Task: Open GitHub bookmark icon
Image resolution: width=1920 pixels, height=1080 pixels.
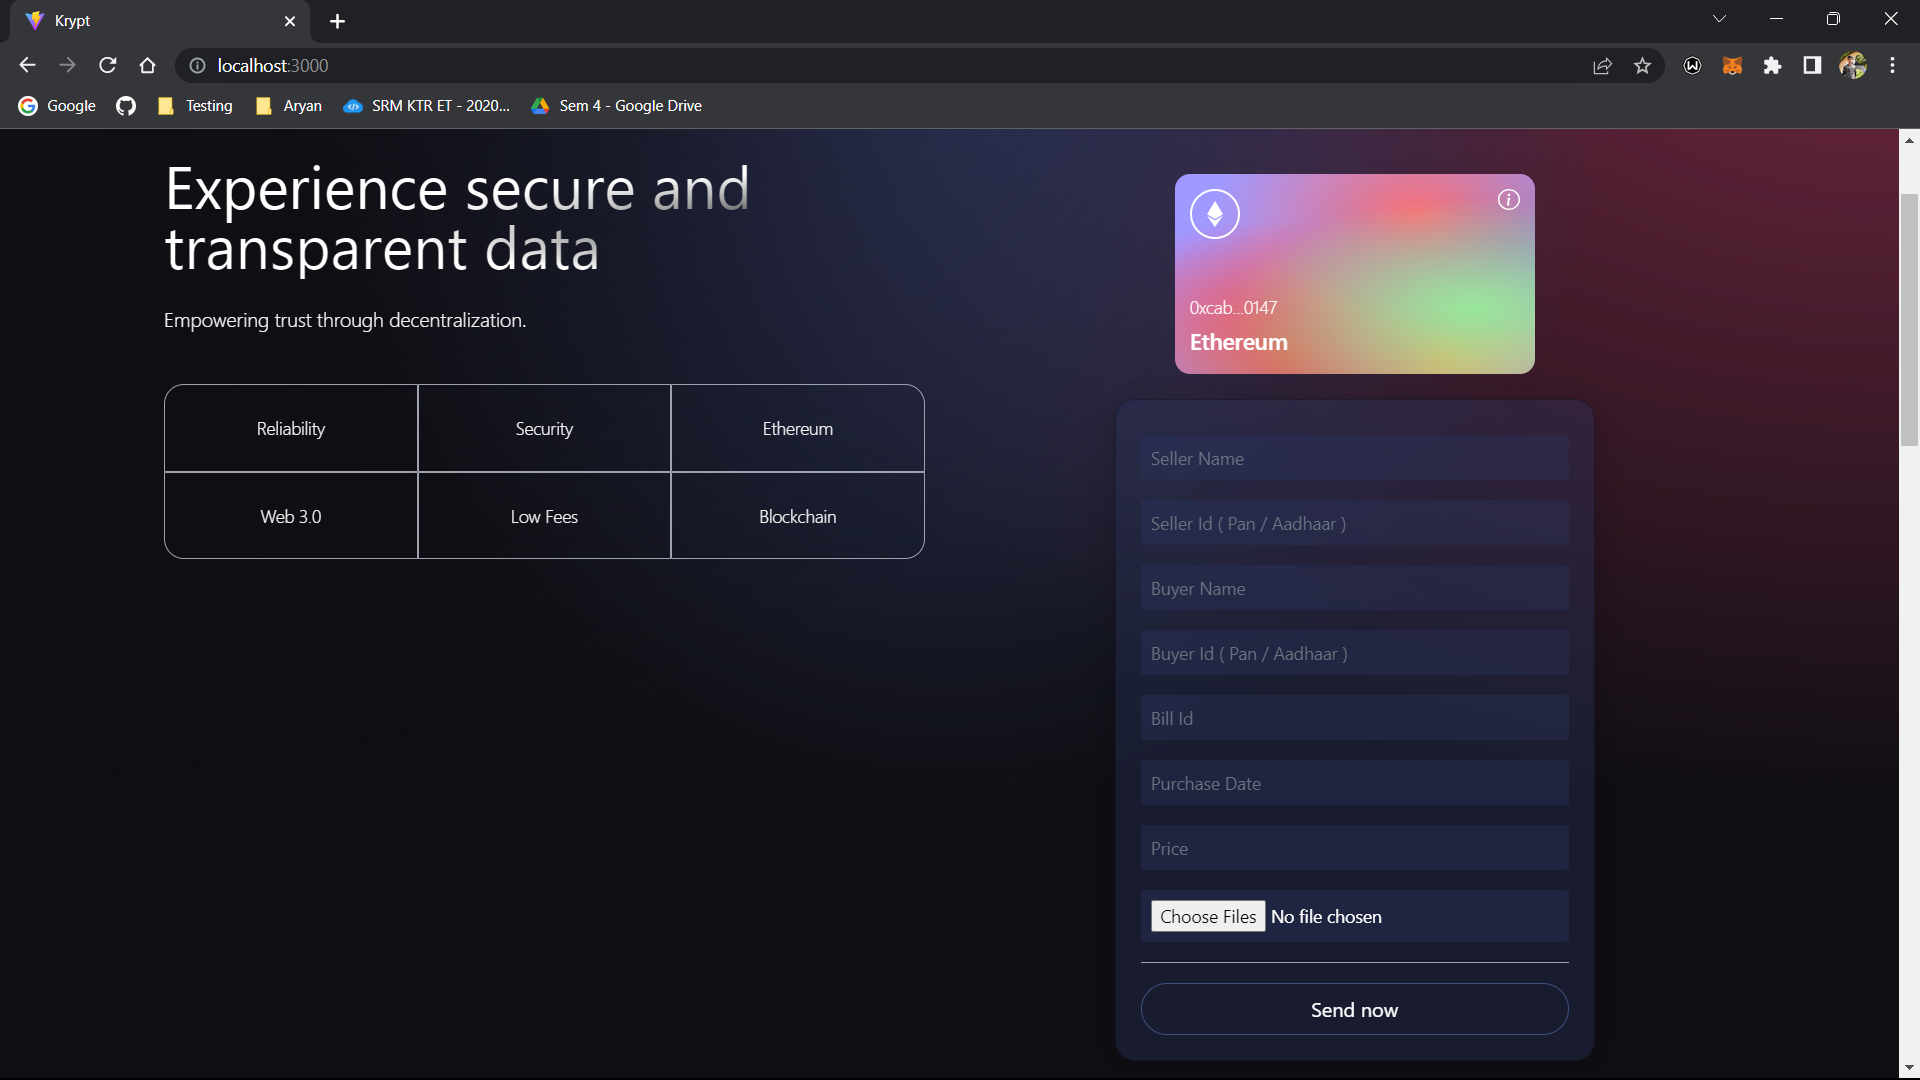Action: (x=126, y=106)
